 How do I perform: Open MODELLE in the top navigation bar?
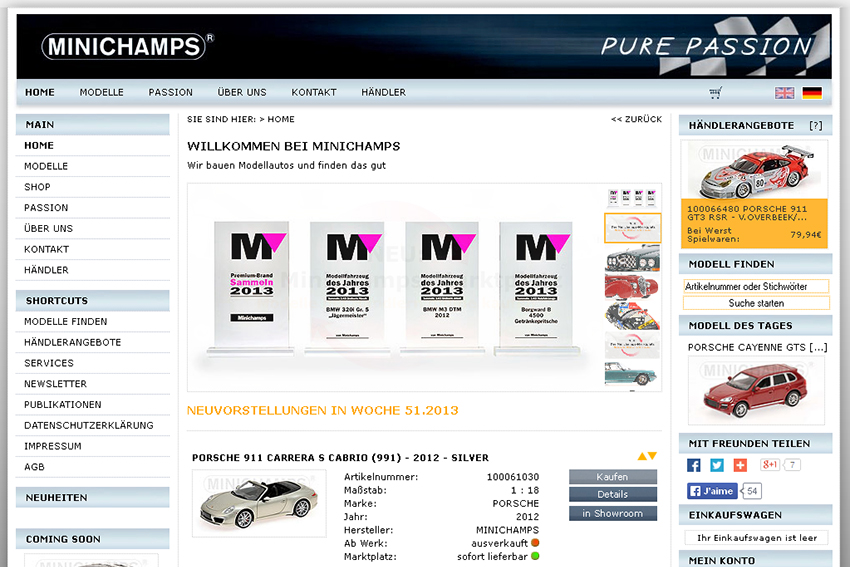(x=101, y=92)
